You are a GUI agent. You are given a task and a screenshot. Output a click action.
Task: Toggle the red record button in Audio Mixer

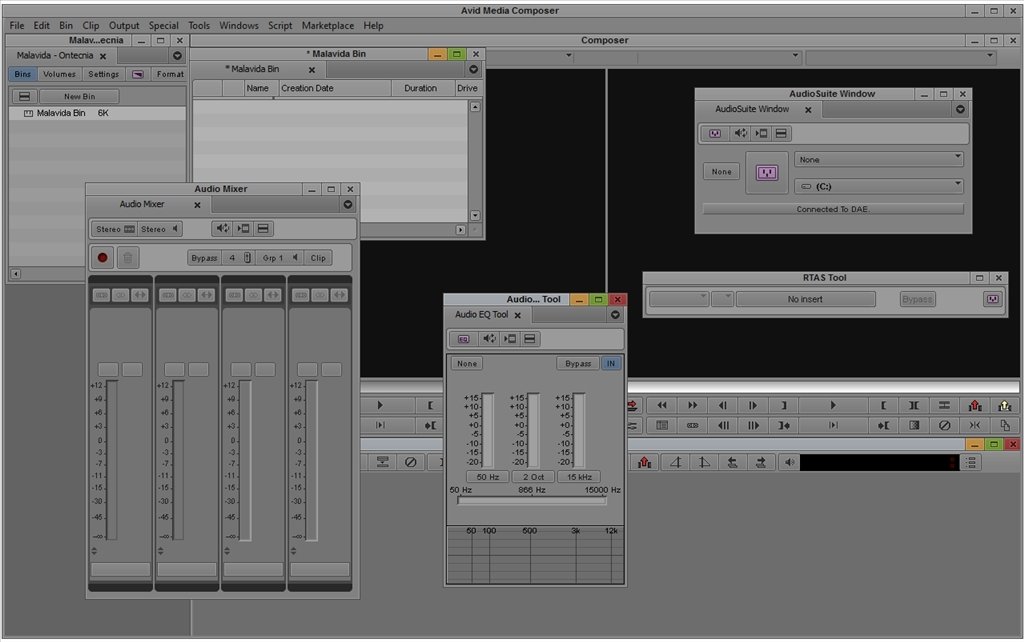103,257
